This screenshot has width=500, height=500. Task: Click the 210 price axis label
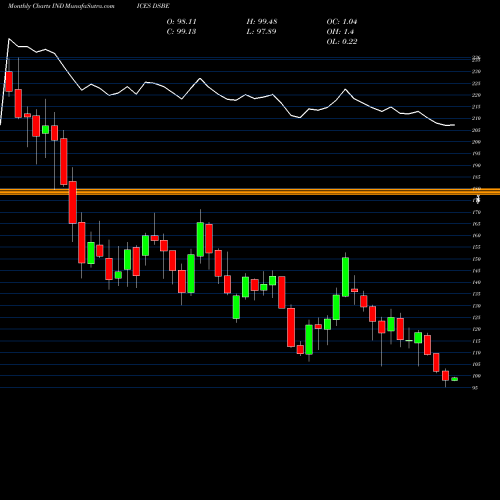pos(476,118)
